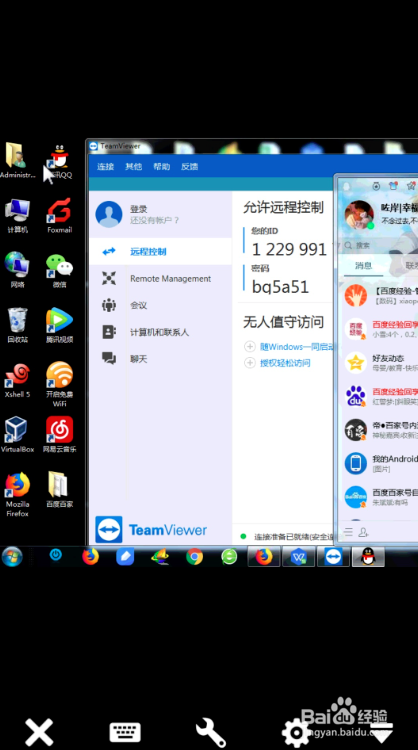The width and height of the screenshot is (418, 750).
Task: Select 聊天 in TeamViewer sidebar
Action: click(x=160, y=359)
